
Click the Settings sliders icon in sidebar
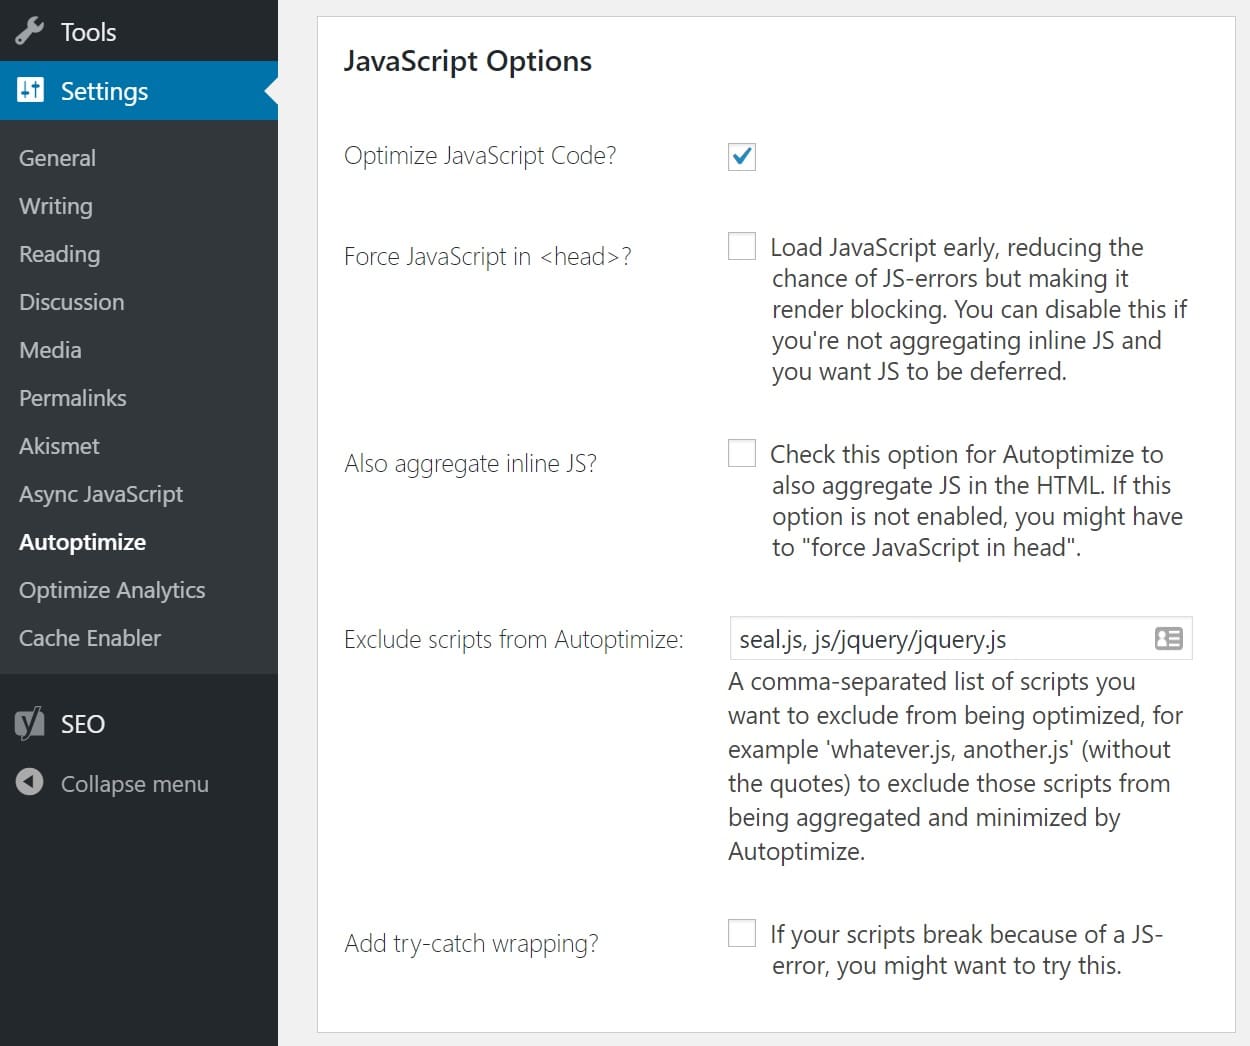pyautogui.click(x=30, y=90)
